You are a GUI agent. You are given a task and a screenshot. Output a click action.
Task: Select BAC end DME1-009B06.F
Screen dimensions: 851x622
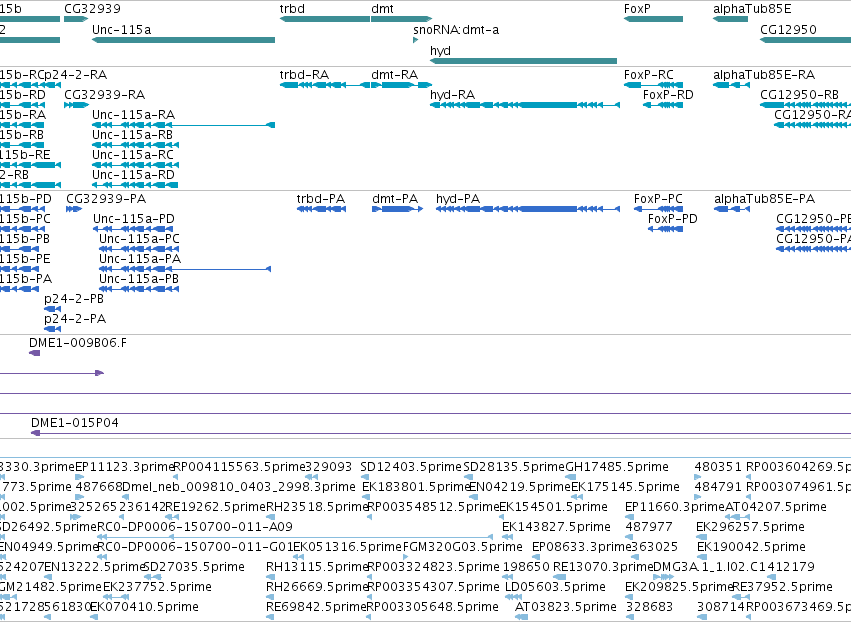(x=78, y=343)
